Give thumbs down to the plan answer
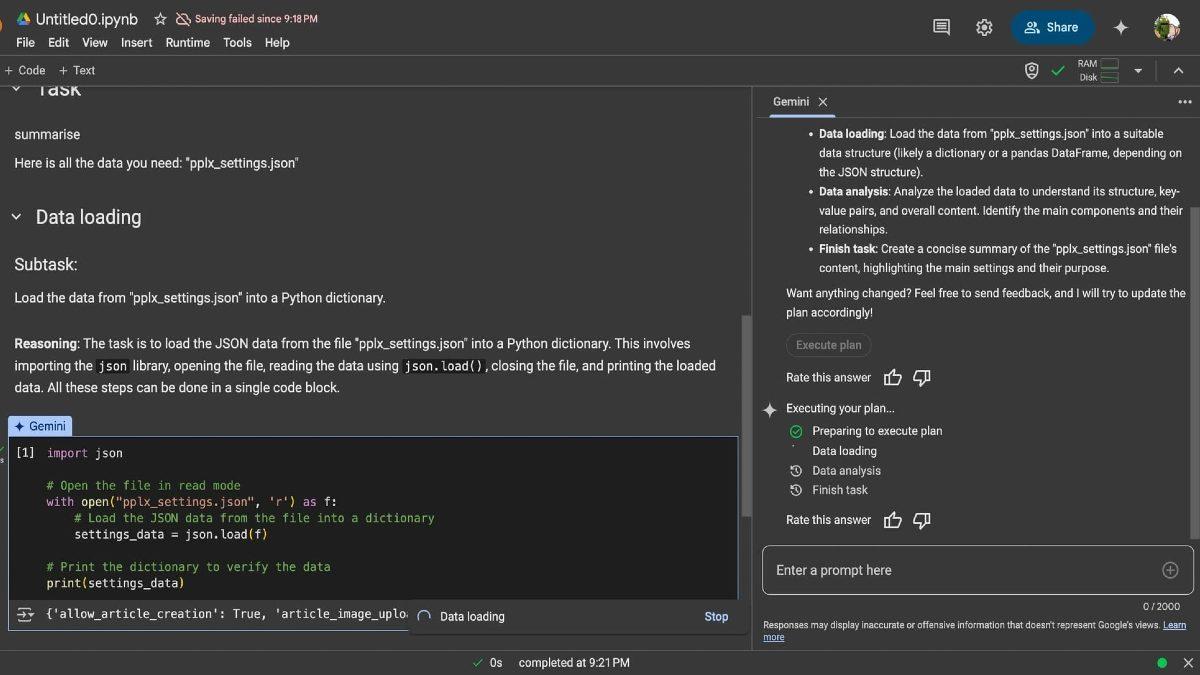Screen dimensions: 1200x675 [x=922, y=377]
